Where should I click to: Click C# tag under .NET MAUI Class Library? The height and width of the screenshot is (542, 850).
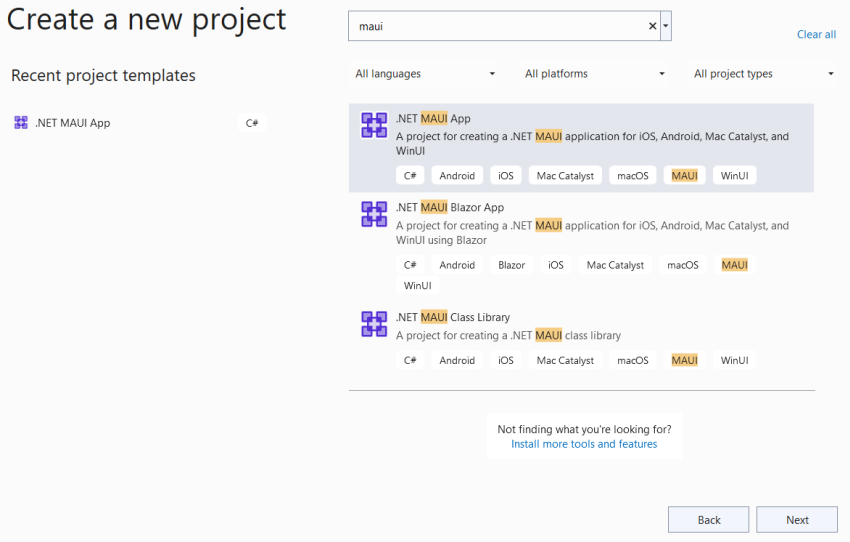click(410, 360)
